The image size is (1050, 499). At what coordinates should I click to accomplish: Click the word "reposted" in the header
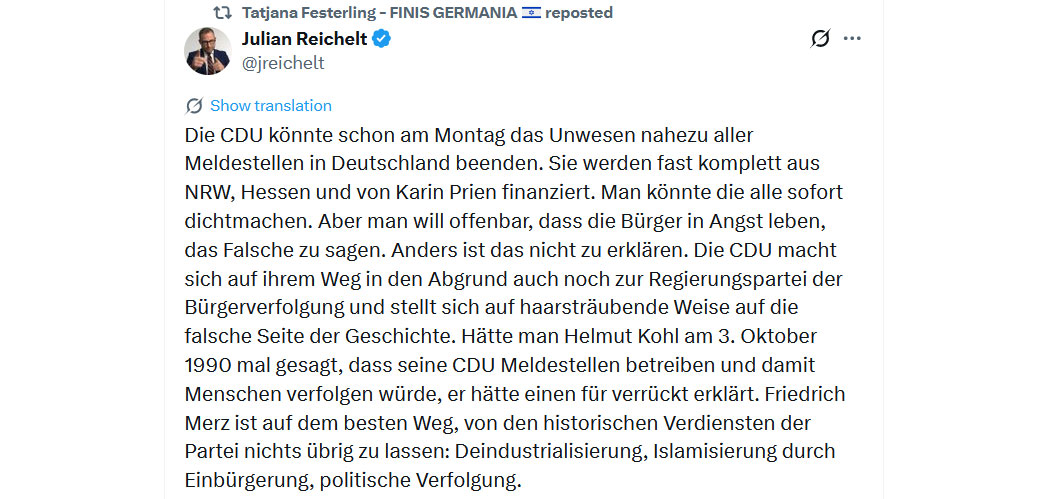[581, 13]
